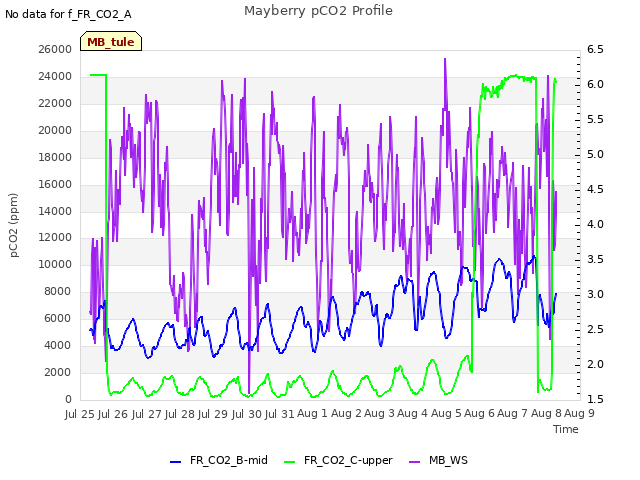Toggle the FR_CO2_B-mid legend entry
Screen dimensions: 640x480
219,460
